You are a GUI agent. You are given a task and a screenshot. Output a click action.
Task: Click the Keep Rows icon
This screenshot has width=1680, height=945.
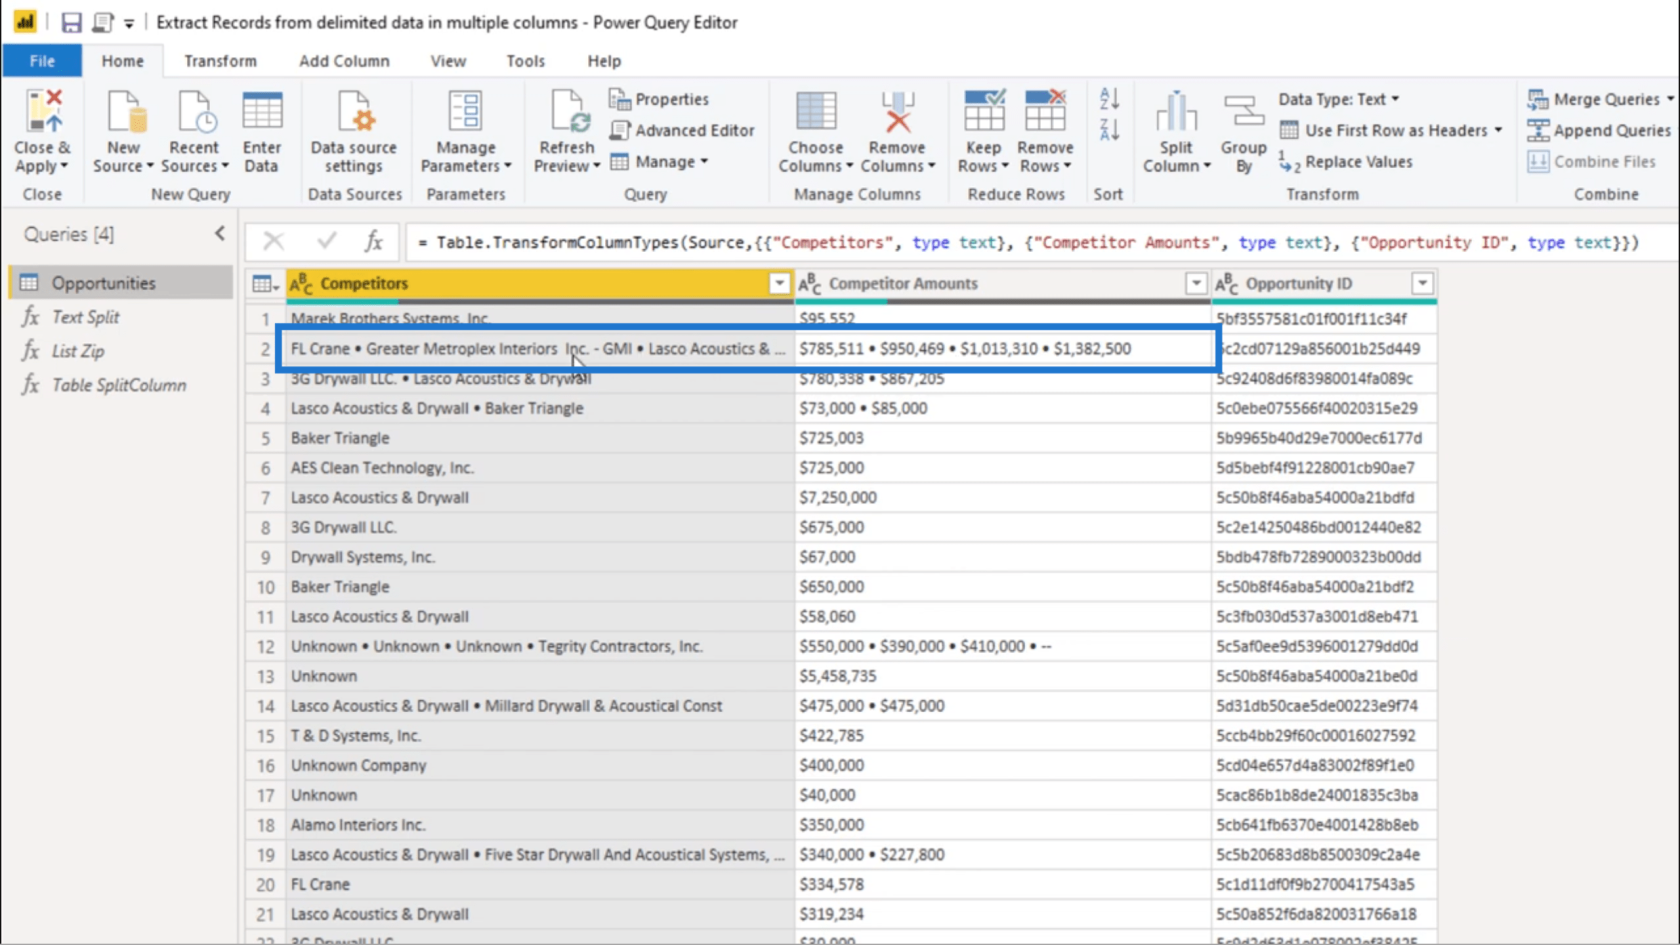[x=984, y=111]
